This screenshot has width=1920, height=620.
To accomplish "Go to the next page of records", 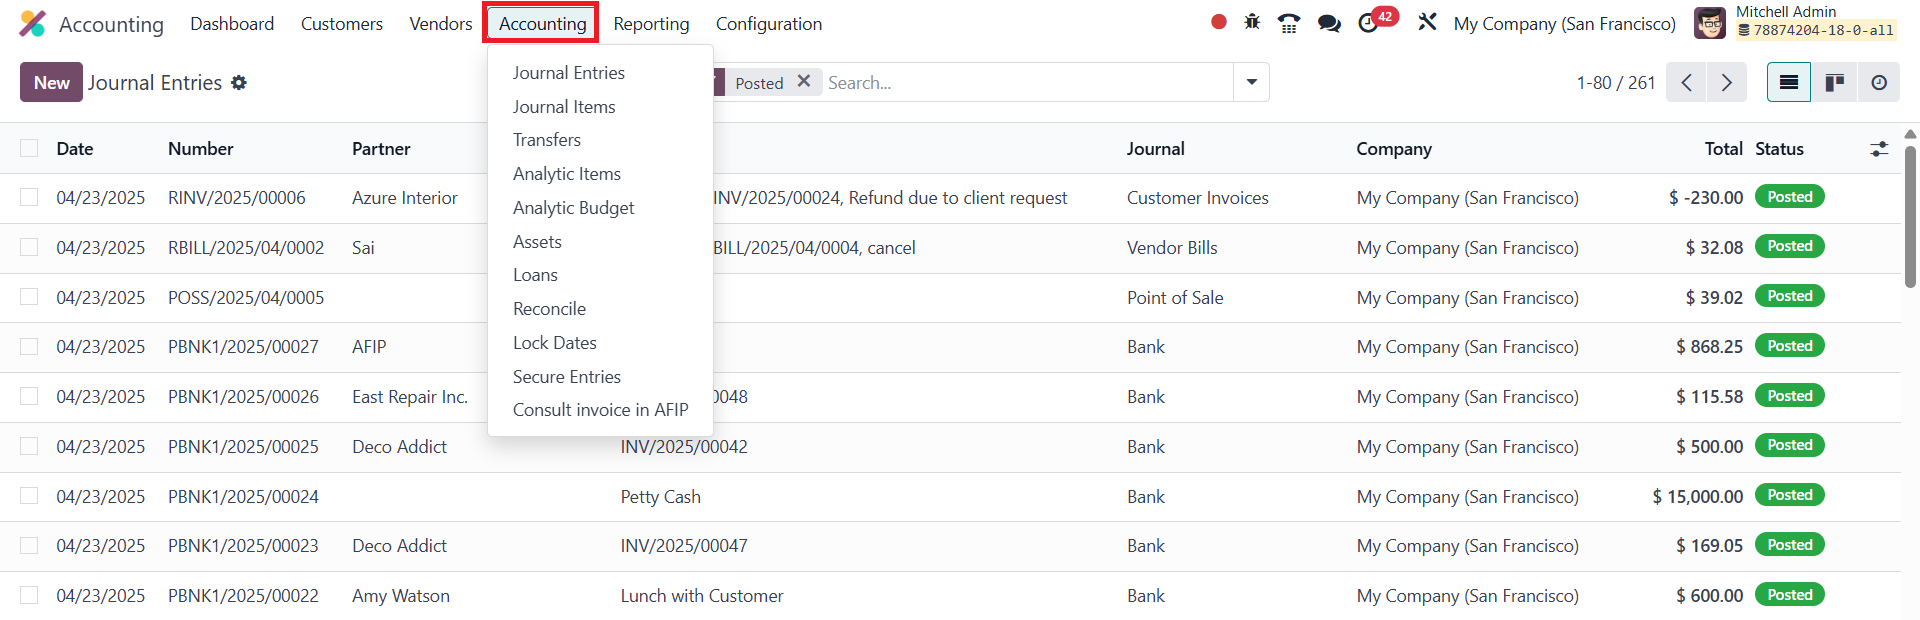I will click(1726, 83).
